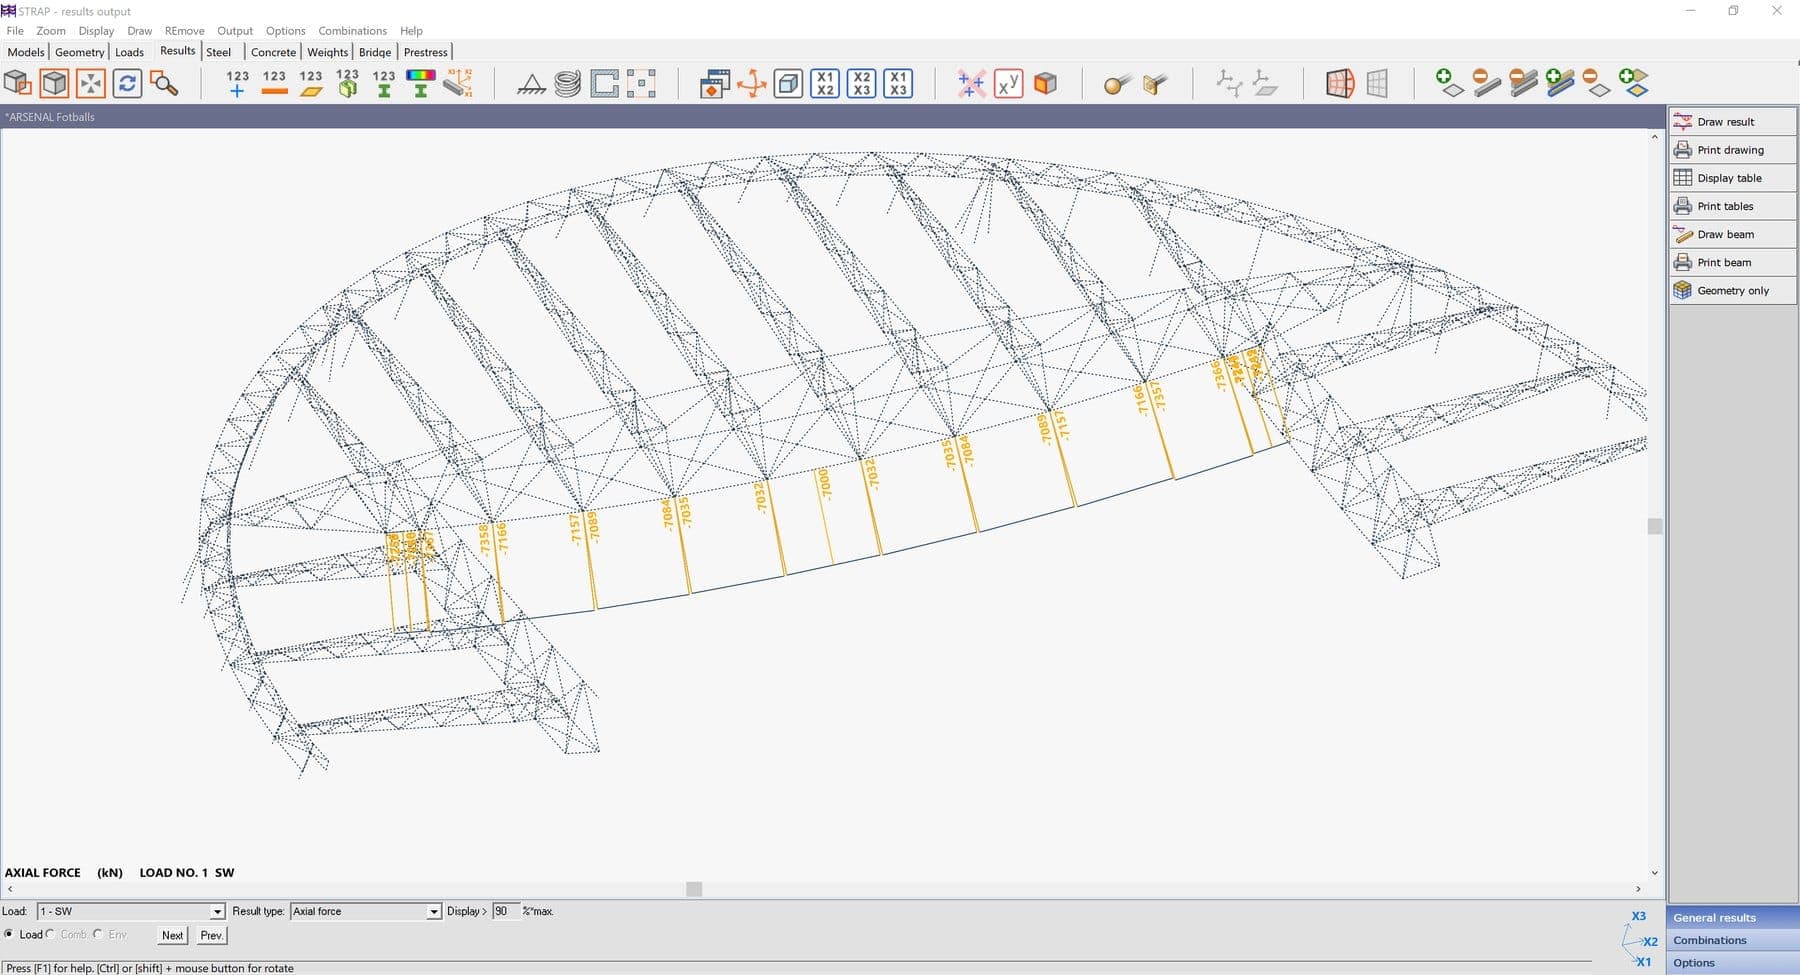
Task: Select the Env radio button
Action: pos(98,934)
